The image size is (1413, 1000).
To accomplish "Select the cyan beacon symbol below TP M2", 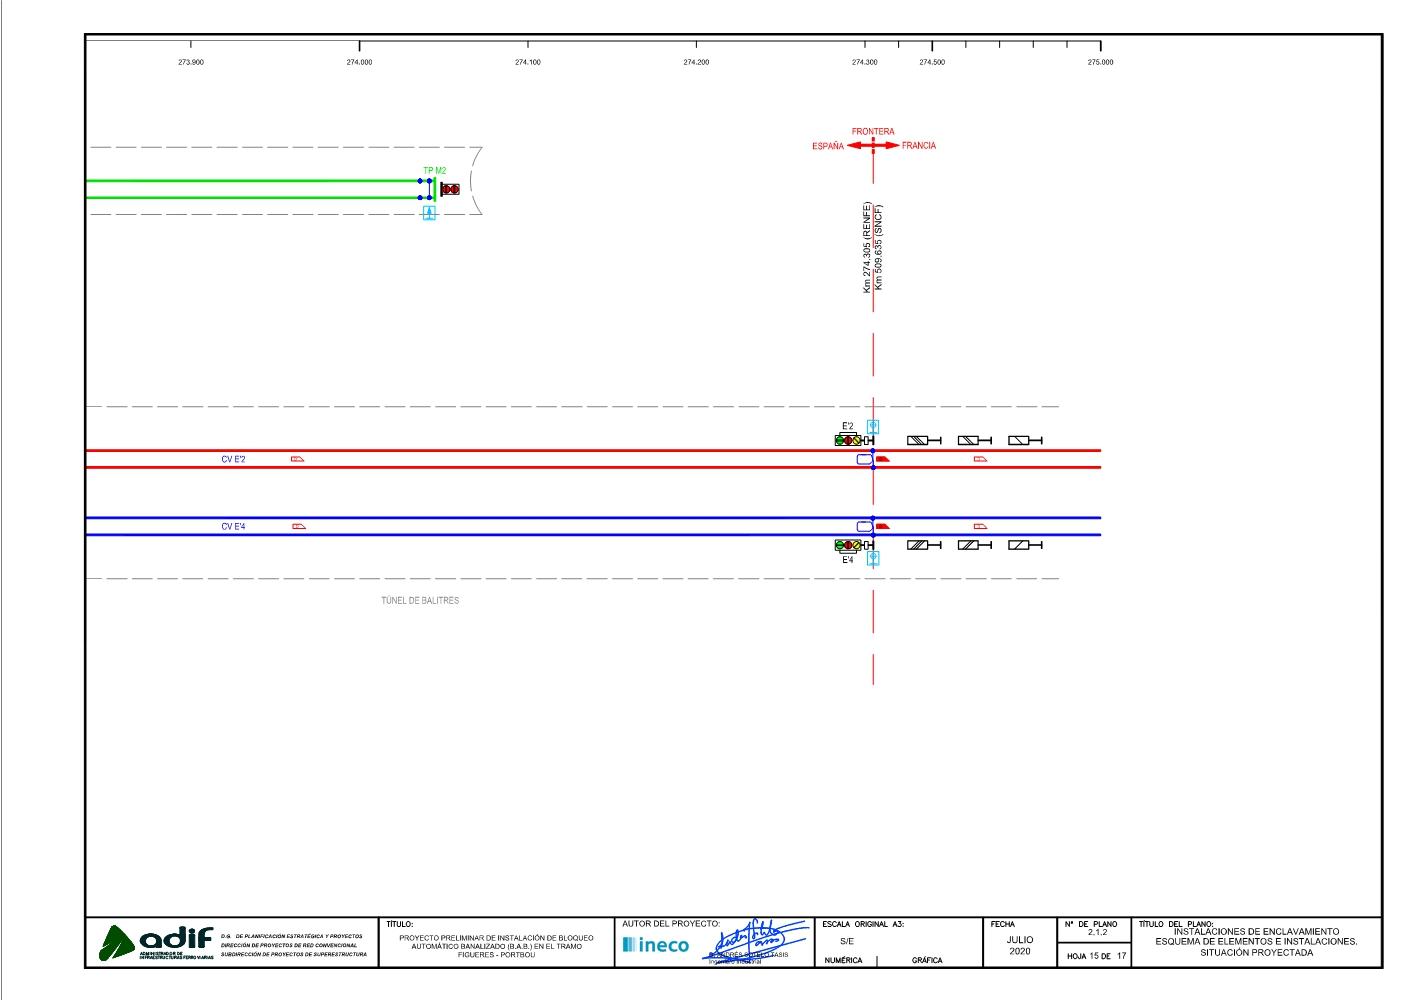I will point(429,213).
